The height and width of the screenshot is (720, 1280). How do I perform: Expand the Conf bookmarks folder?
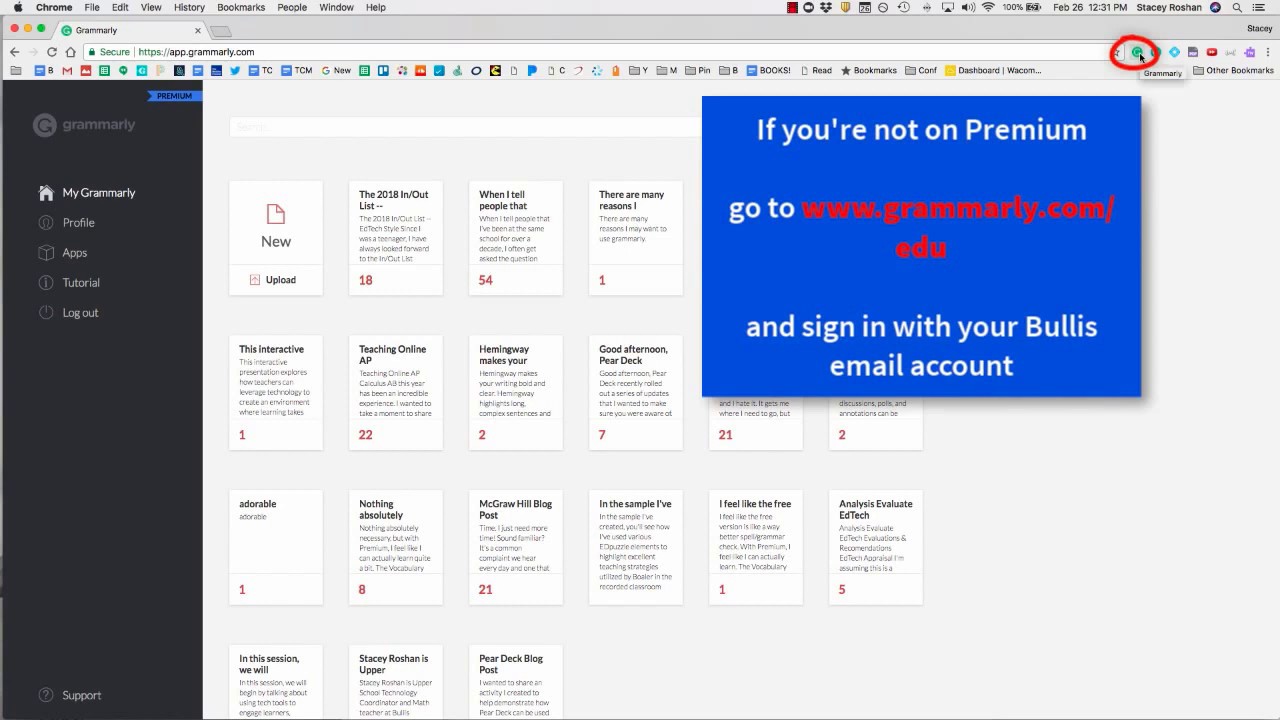pyautogui.click(x=921, y=71)
